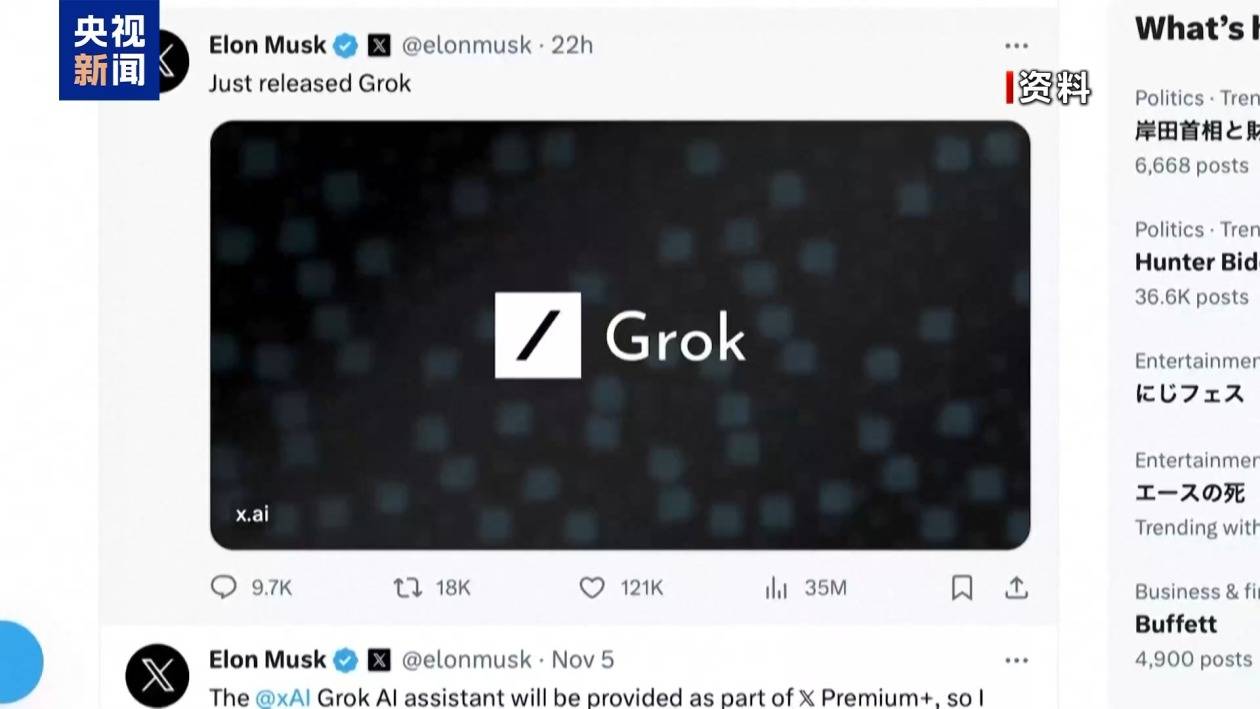The height and width of the screenshot is (709, 1260).
Task: Open view analytics showing 35M
Action: (776, 588)
